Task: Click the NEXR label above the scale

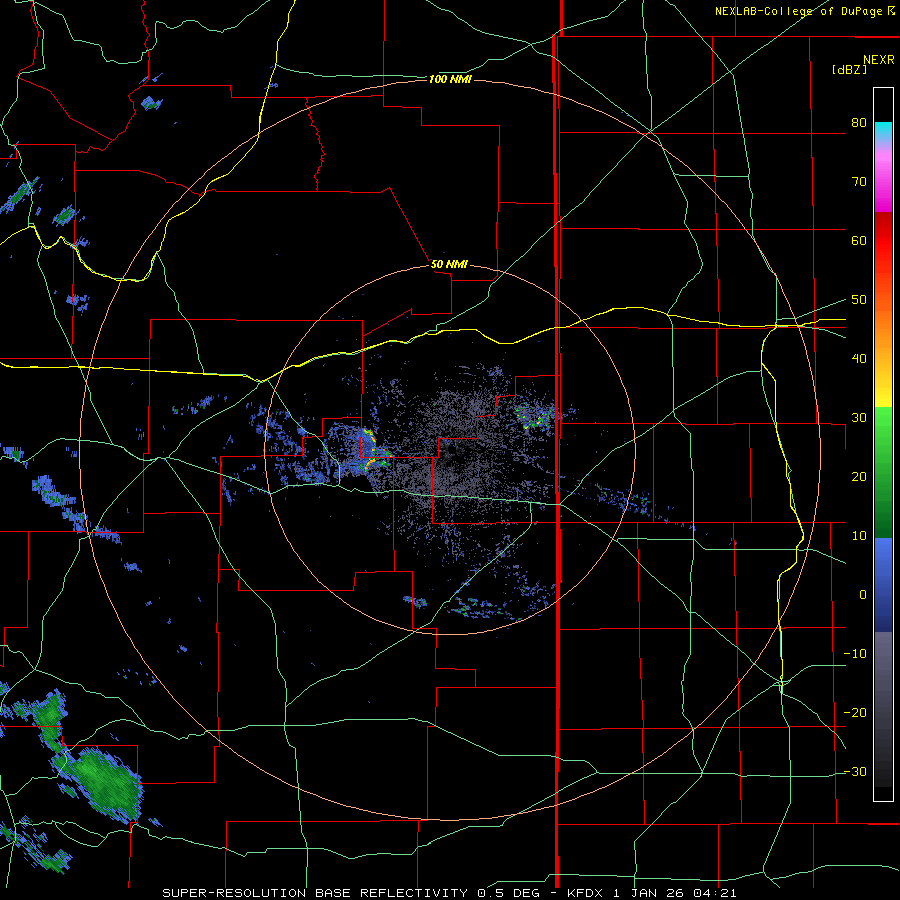Action: [x=879, y=60]
